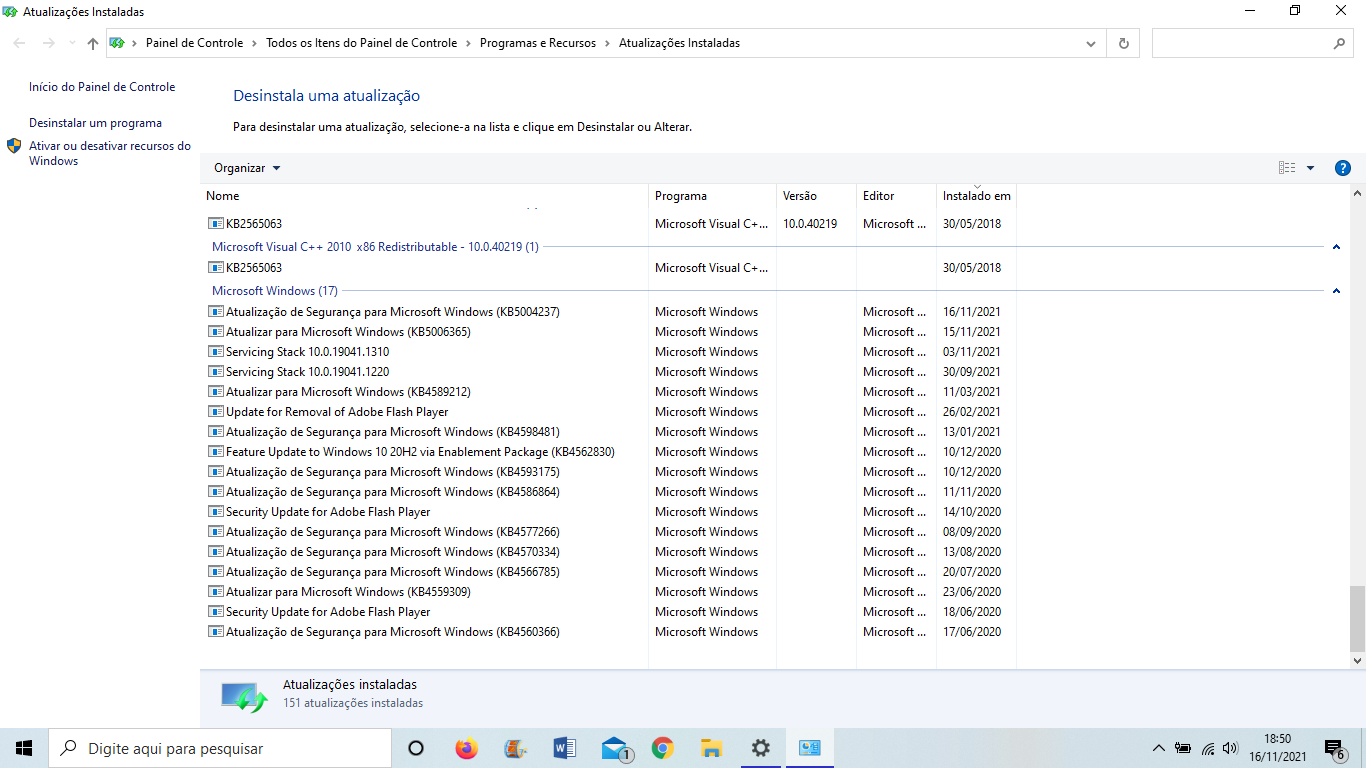Click the taskbar search box
The height and width of the screenshot is (768, 1366).
(220, 748)
